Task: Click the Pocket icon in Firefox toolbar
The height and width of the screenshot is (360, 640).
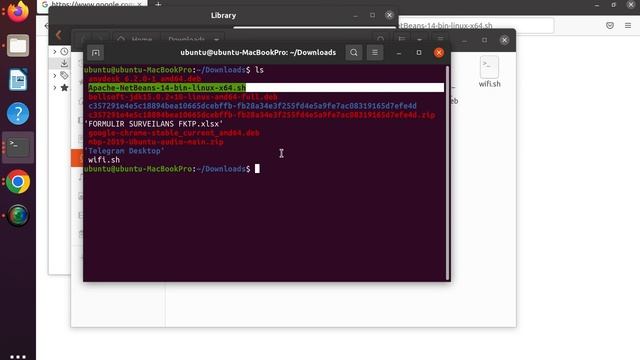Action: pos(610,25)
